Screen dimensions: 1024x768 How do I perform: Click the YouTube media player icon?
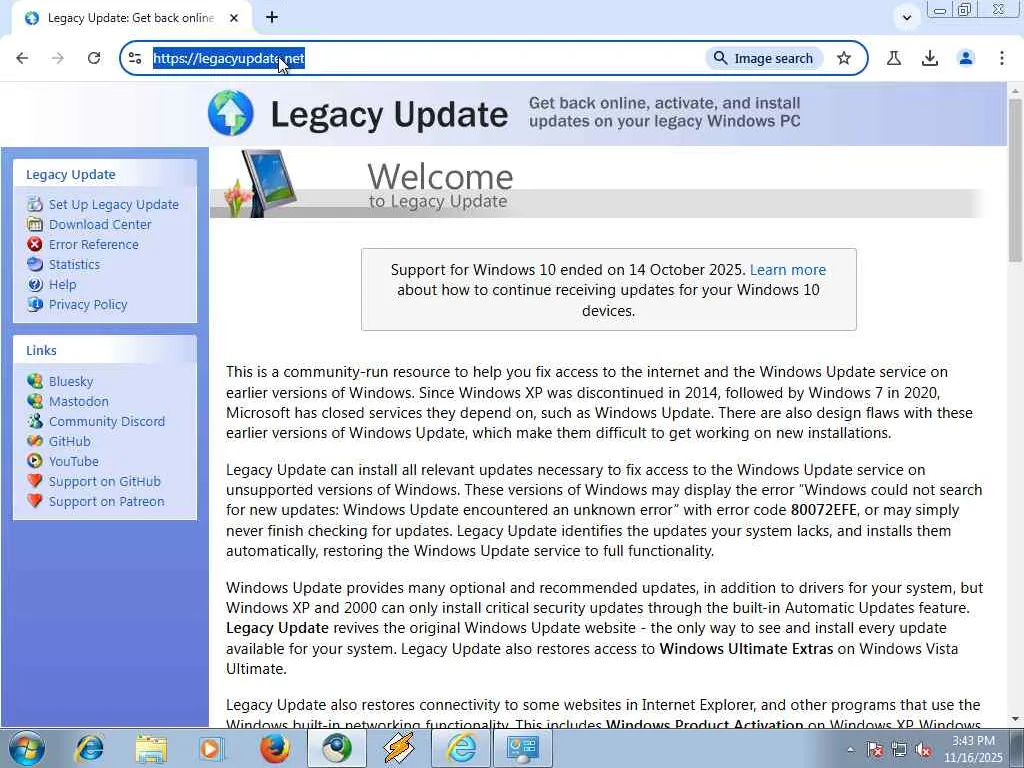pyautogui.click(x=35, y=461)
